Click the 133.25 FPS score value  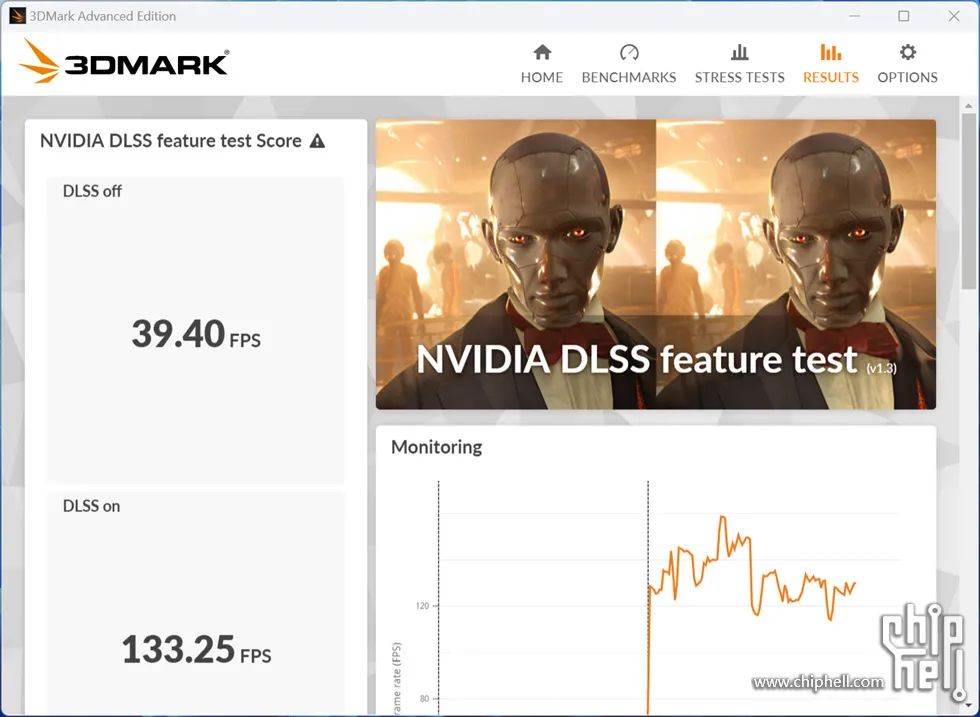coord(196,649)
